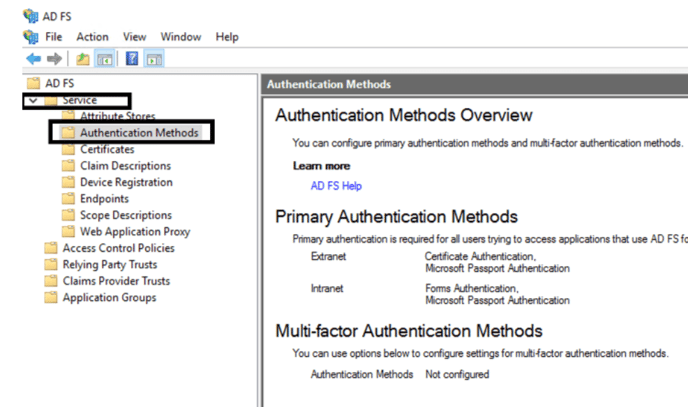Open the Window menu
Image resolution: width=688 pixels, height=407 pixels.
(180, 37)
